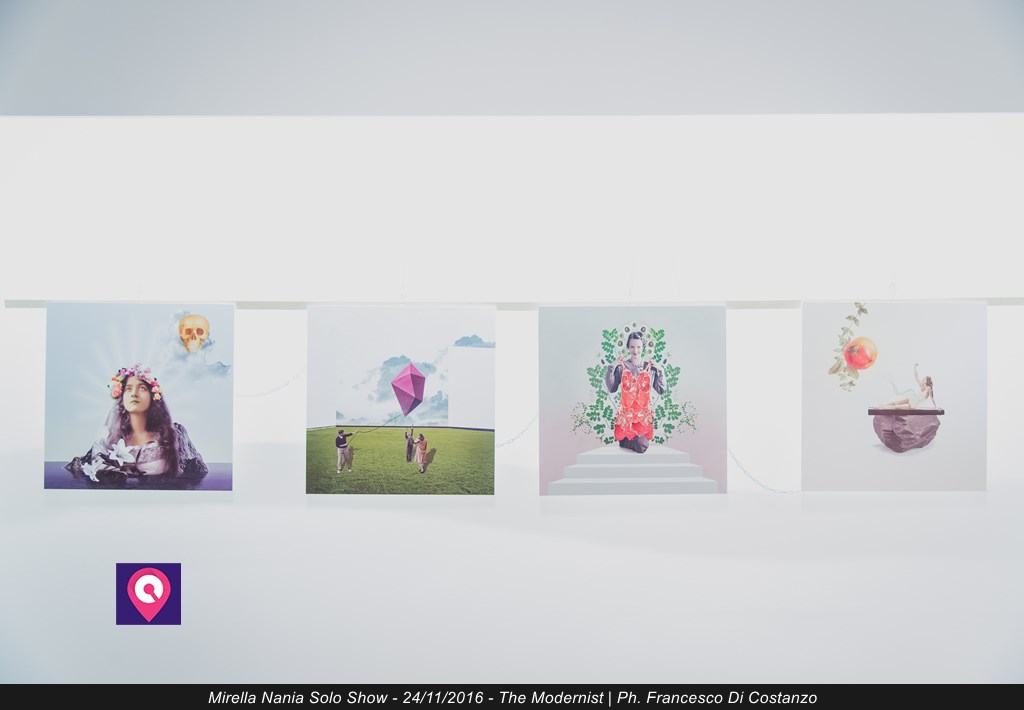Select the pink geometric kite shape

408,388
